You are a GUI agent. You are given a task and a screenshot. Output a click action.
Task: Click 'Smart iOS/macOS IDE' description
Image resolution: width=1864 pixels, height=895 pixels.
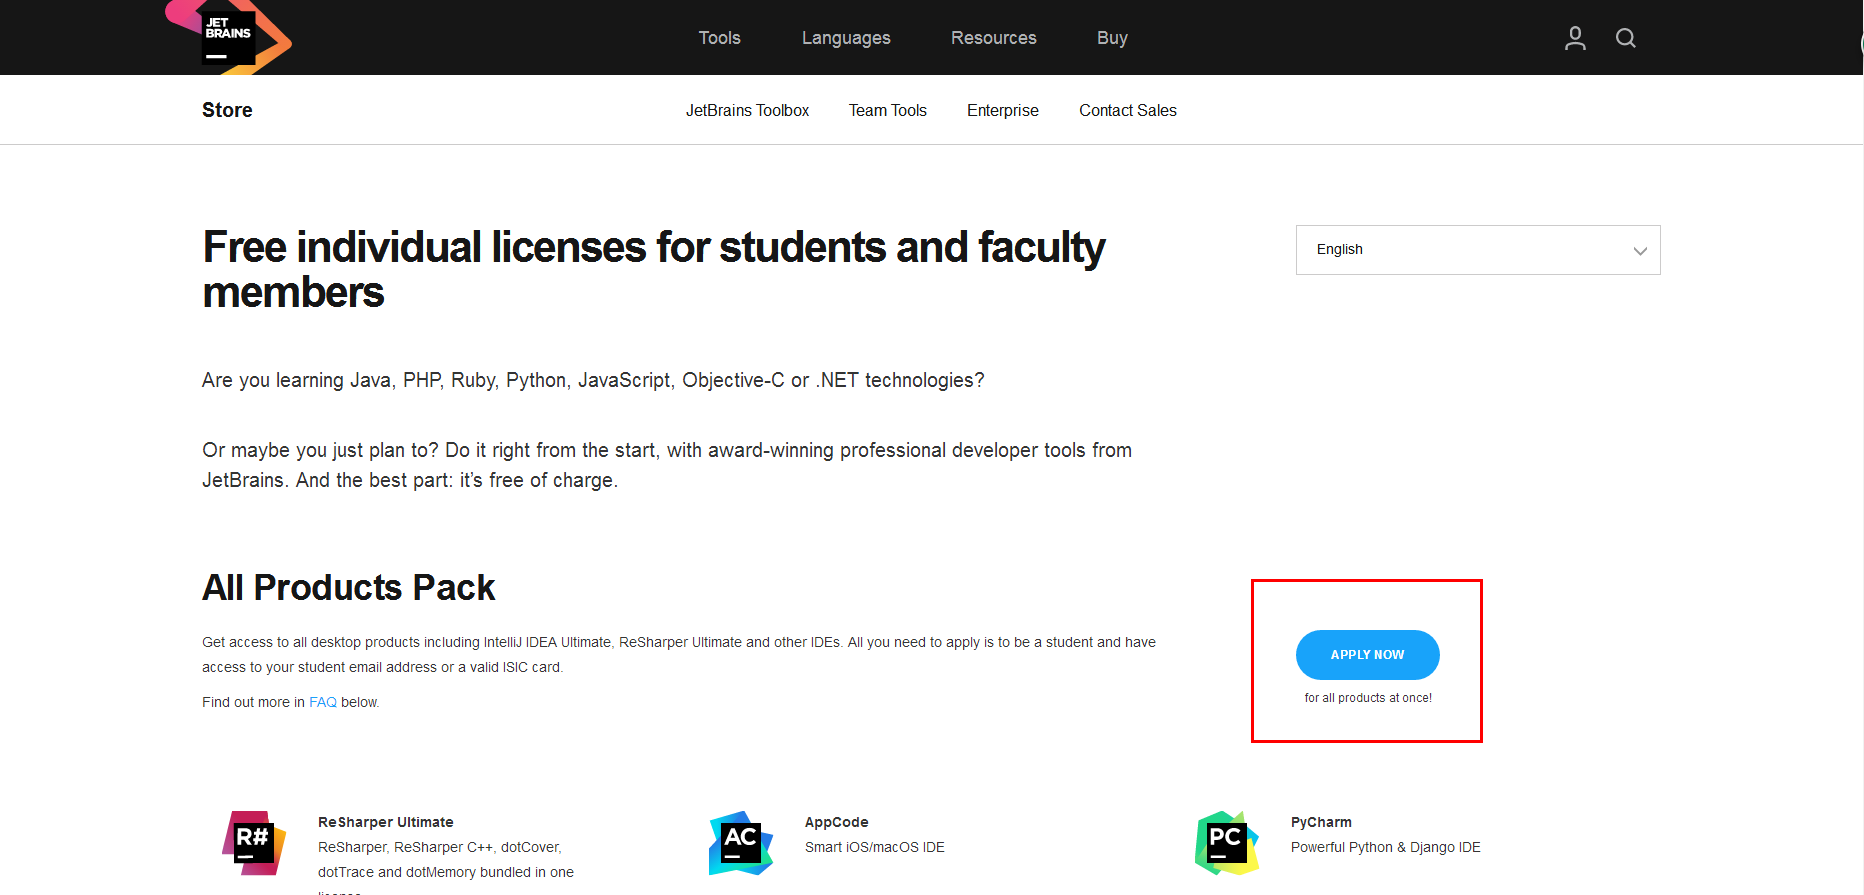(x=875, y=847)
